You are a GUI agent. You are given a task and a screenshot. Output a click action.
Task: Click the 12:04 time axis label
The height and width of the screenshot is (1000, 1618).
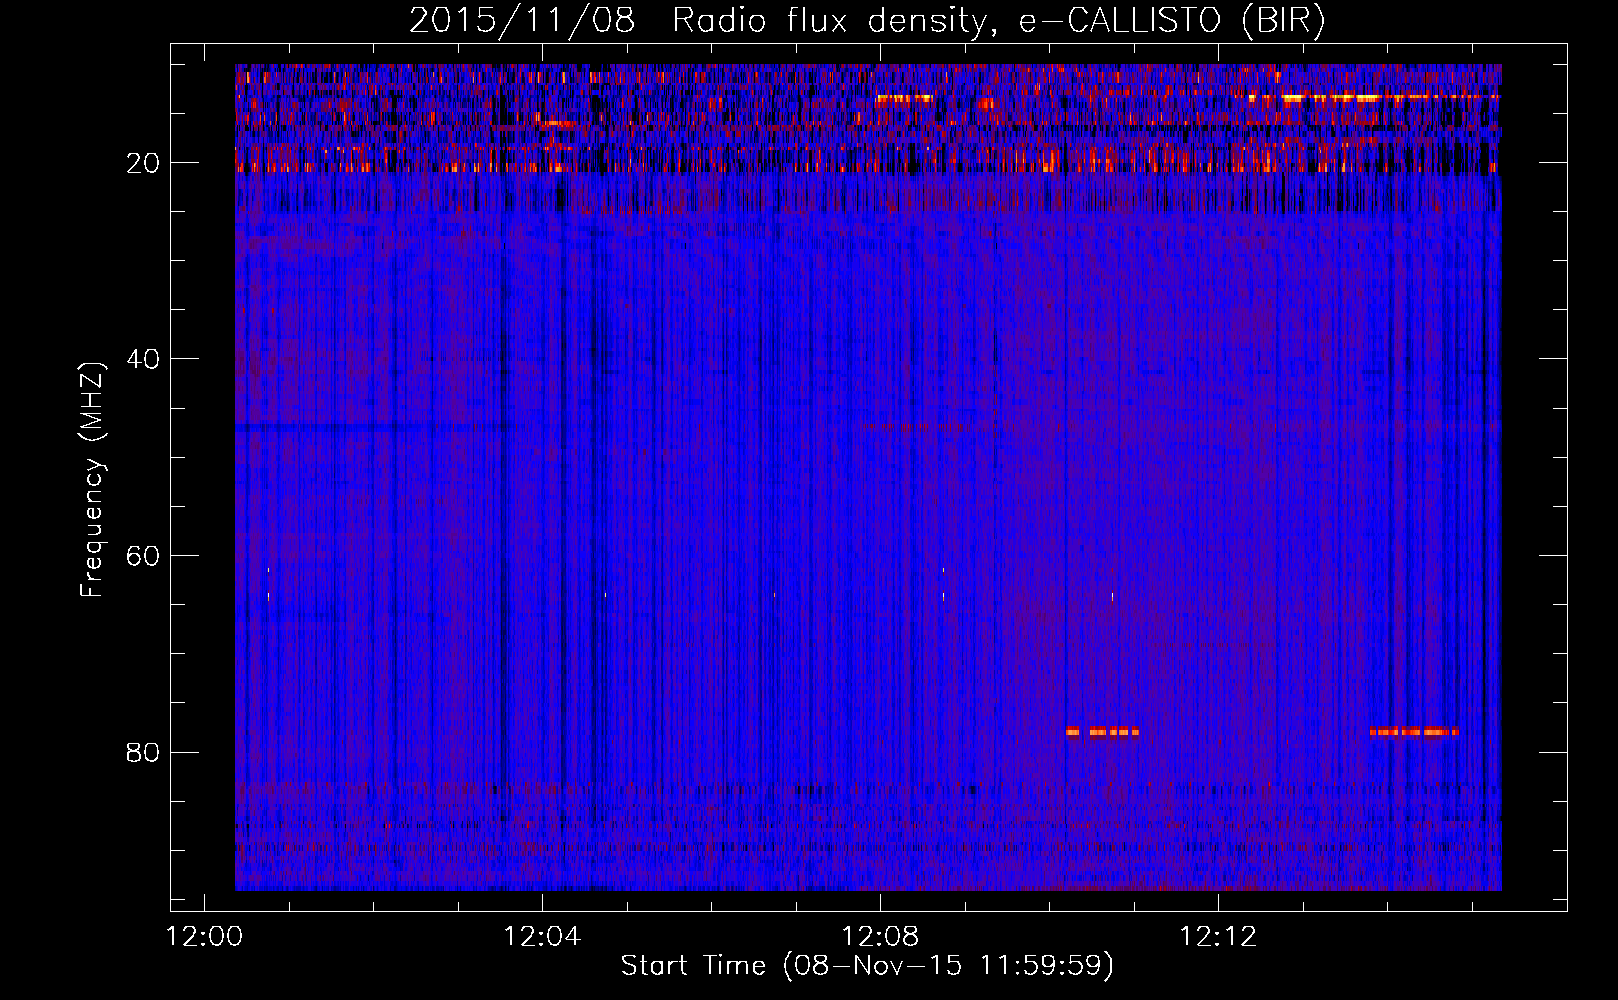click(542, 937)
